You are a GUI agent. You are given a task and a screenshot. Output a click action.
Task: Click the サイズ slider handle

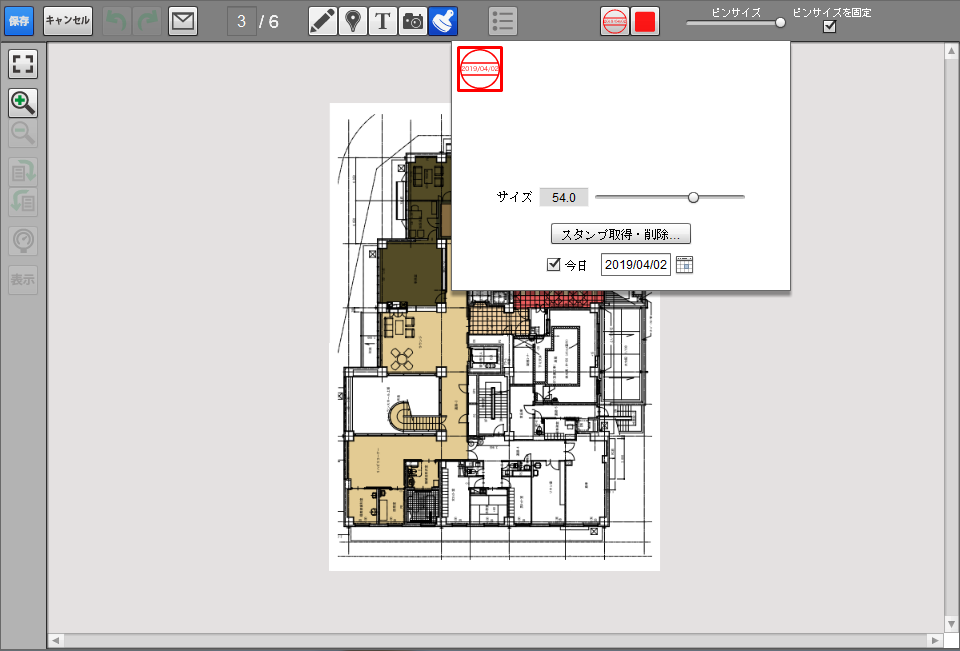[x=693, y=197]
